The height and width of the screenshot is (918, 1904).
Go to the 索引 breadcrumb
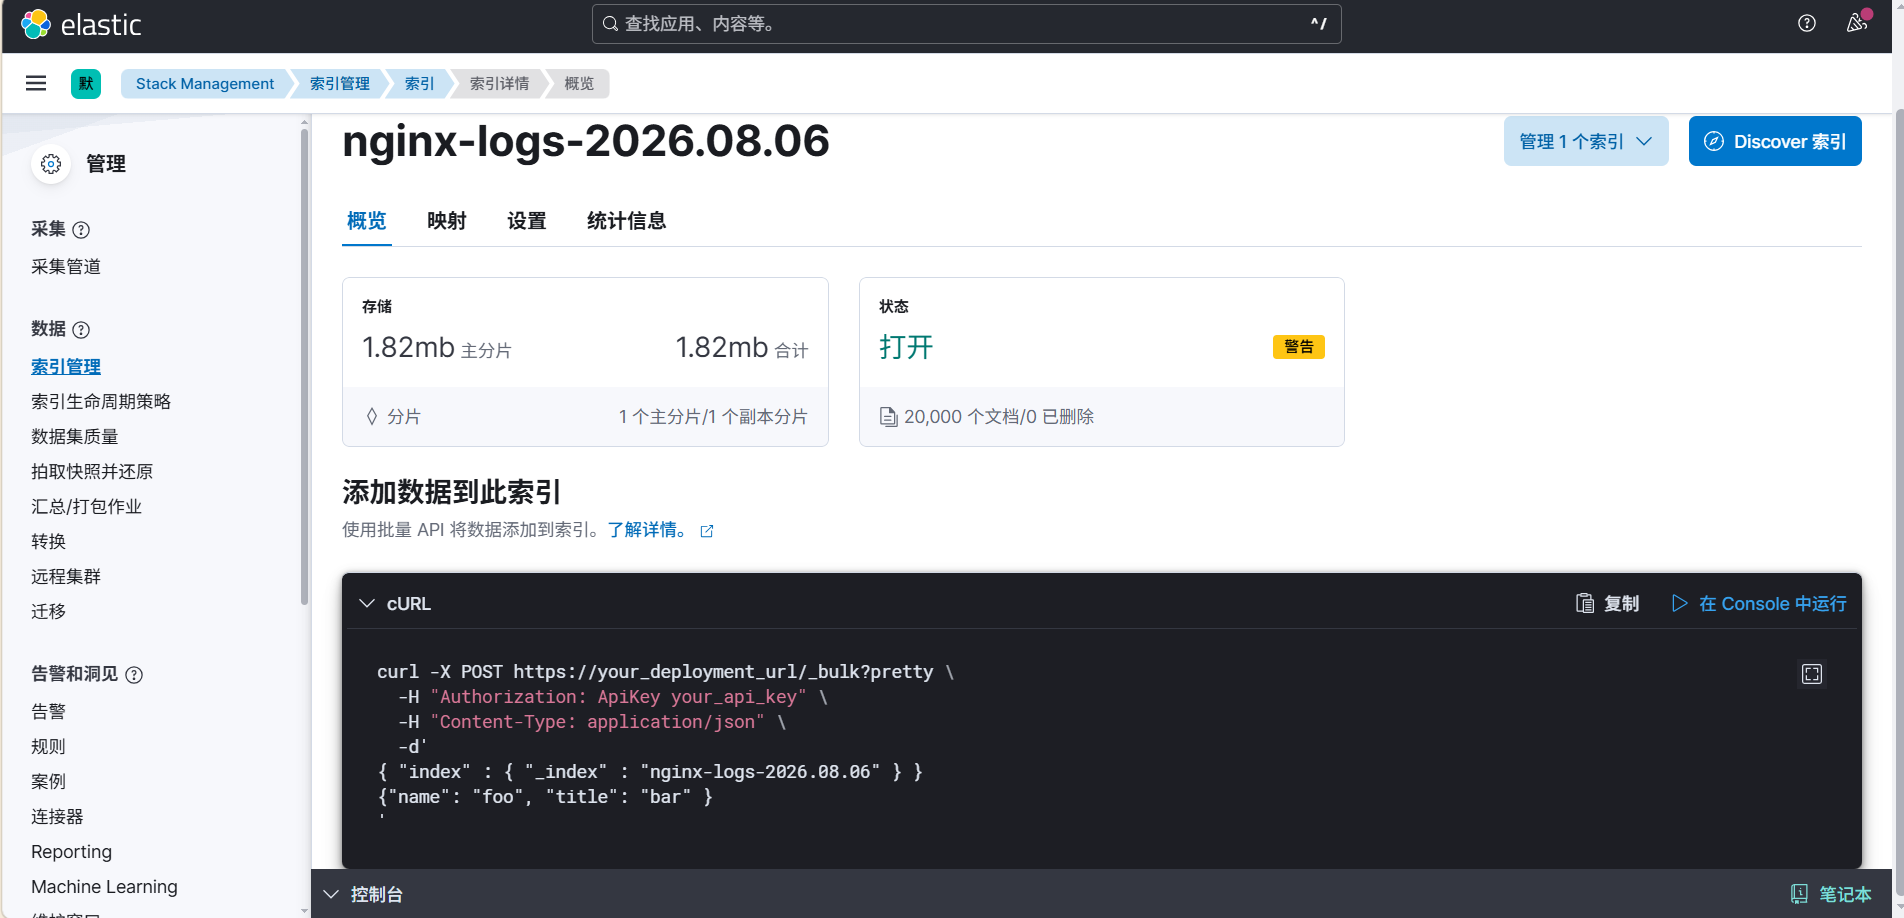(420, 84)
